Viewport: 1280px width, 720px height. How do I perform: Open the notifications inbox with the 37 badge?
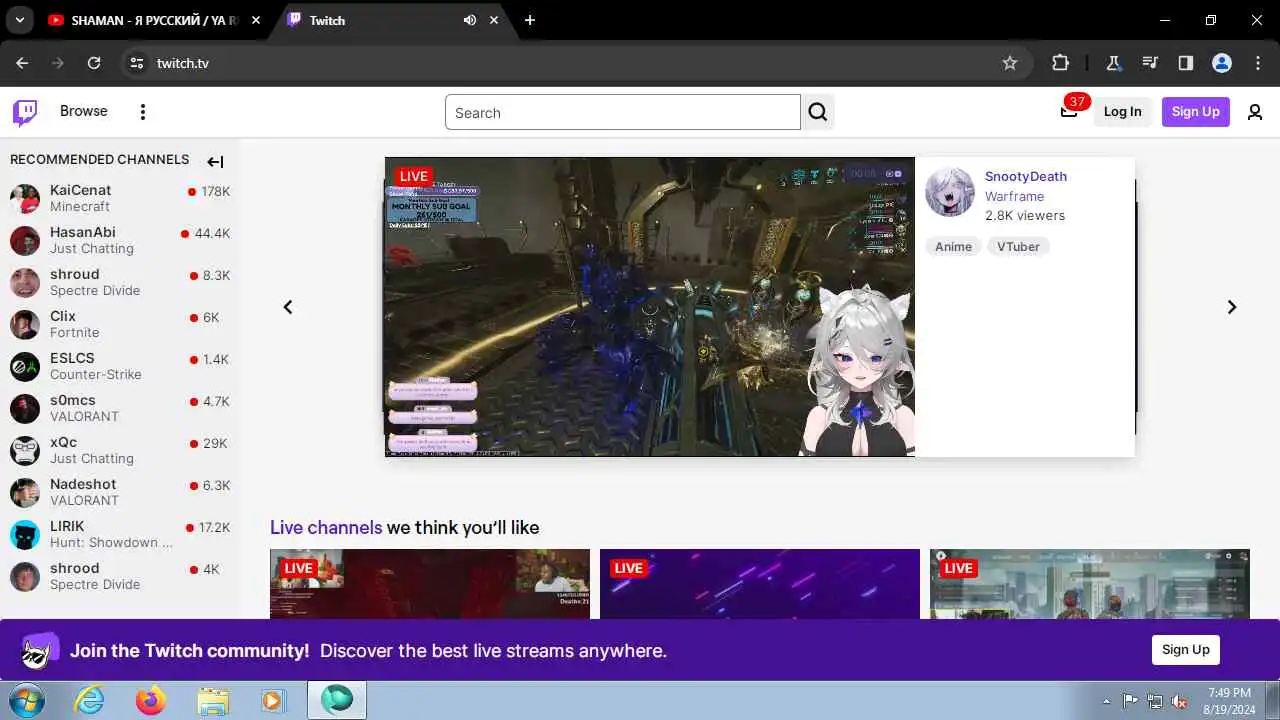coord(1069,111)
